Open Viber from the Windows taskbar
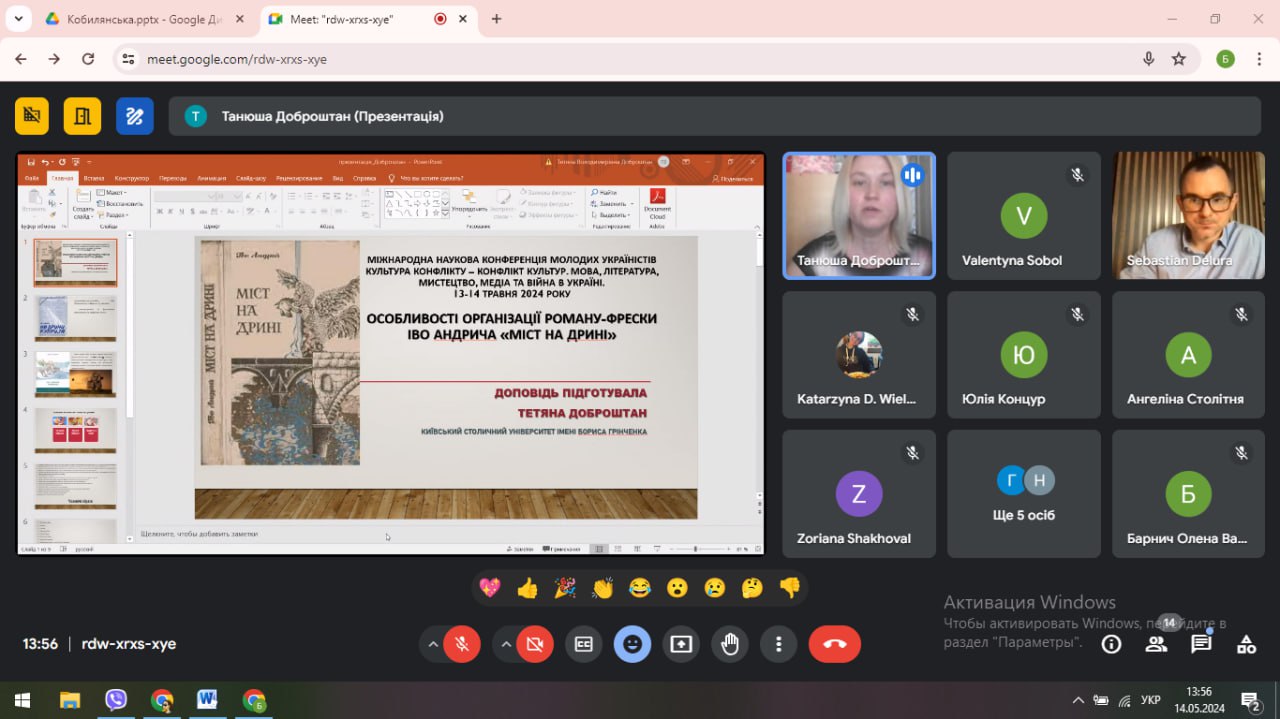 (x=116, y=700)
